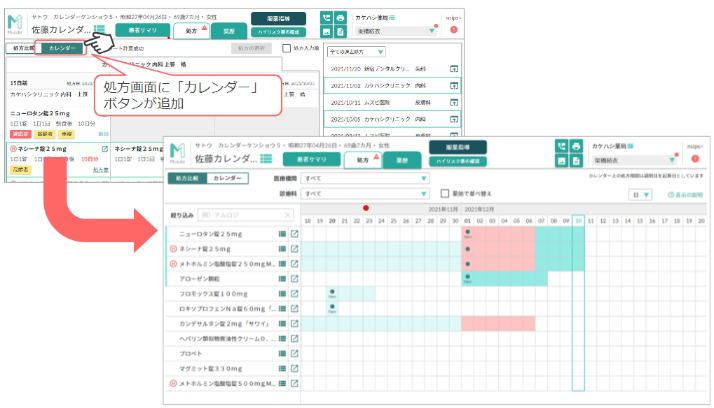Screen dimensions: 714x408
Task: Expand the 医療機関 dropdown
Action: coord(365,178)
